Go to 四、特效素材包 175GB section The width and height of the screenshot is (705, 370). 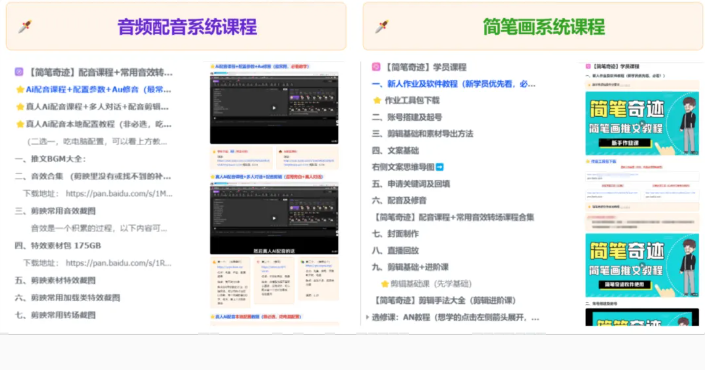(x=58, y=245)
